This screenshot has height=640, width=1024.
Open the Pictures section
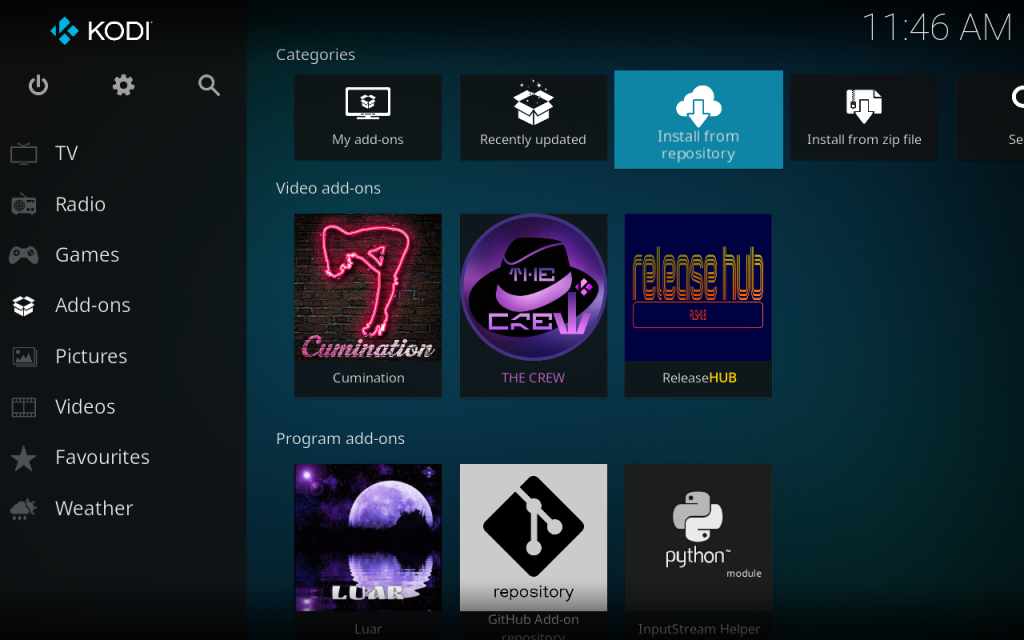click(x=90, y=356)
